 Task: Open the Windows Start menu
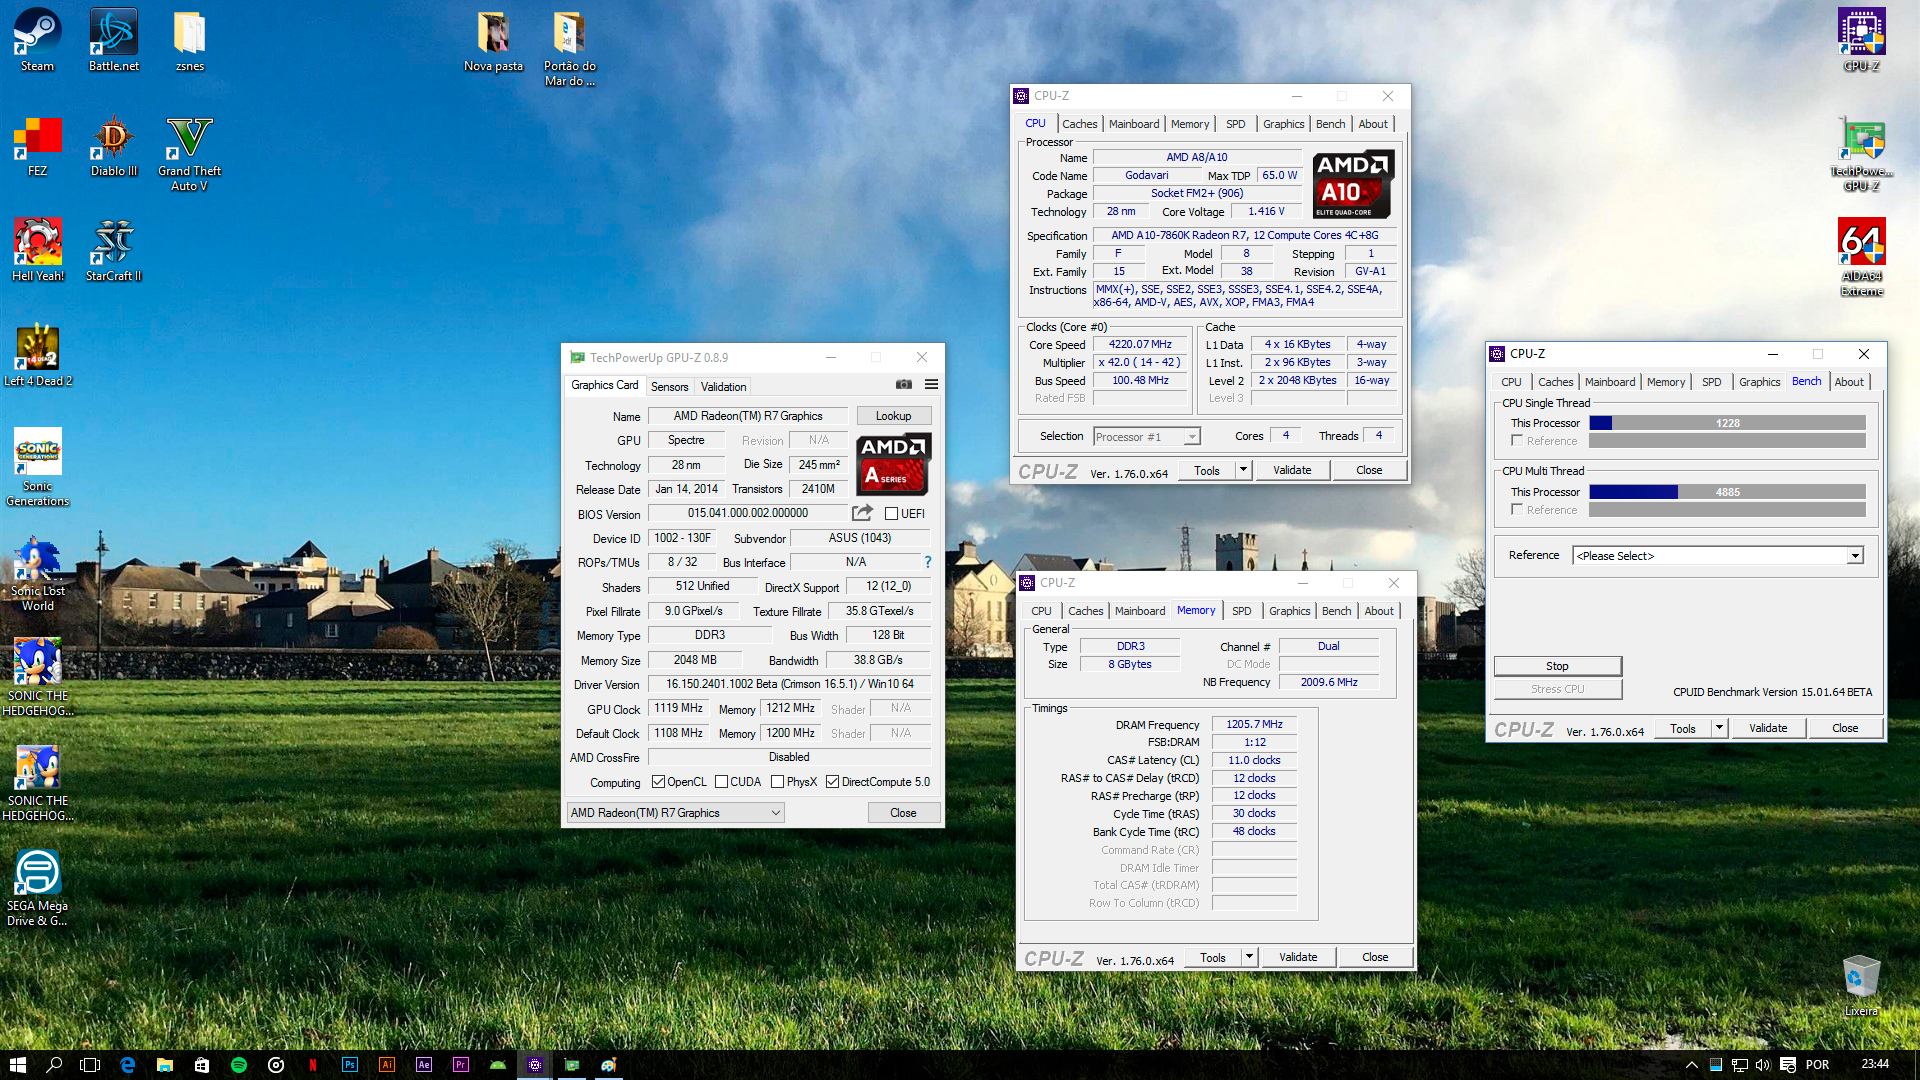tap(17, 1065)
